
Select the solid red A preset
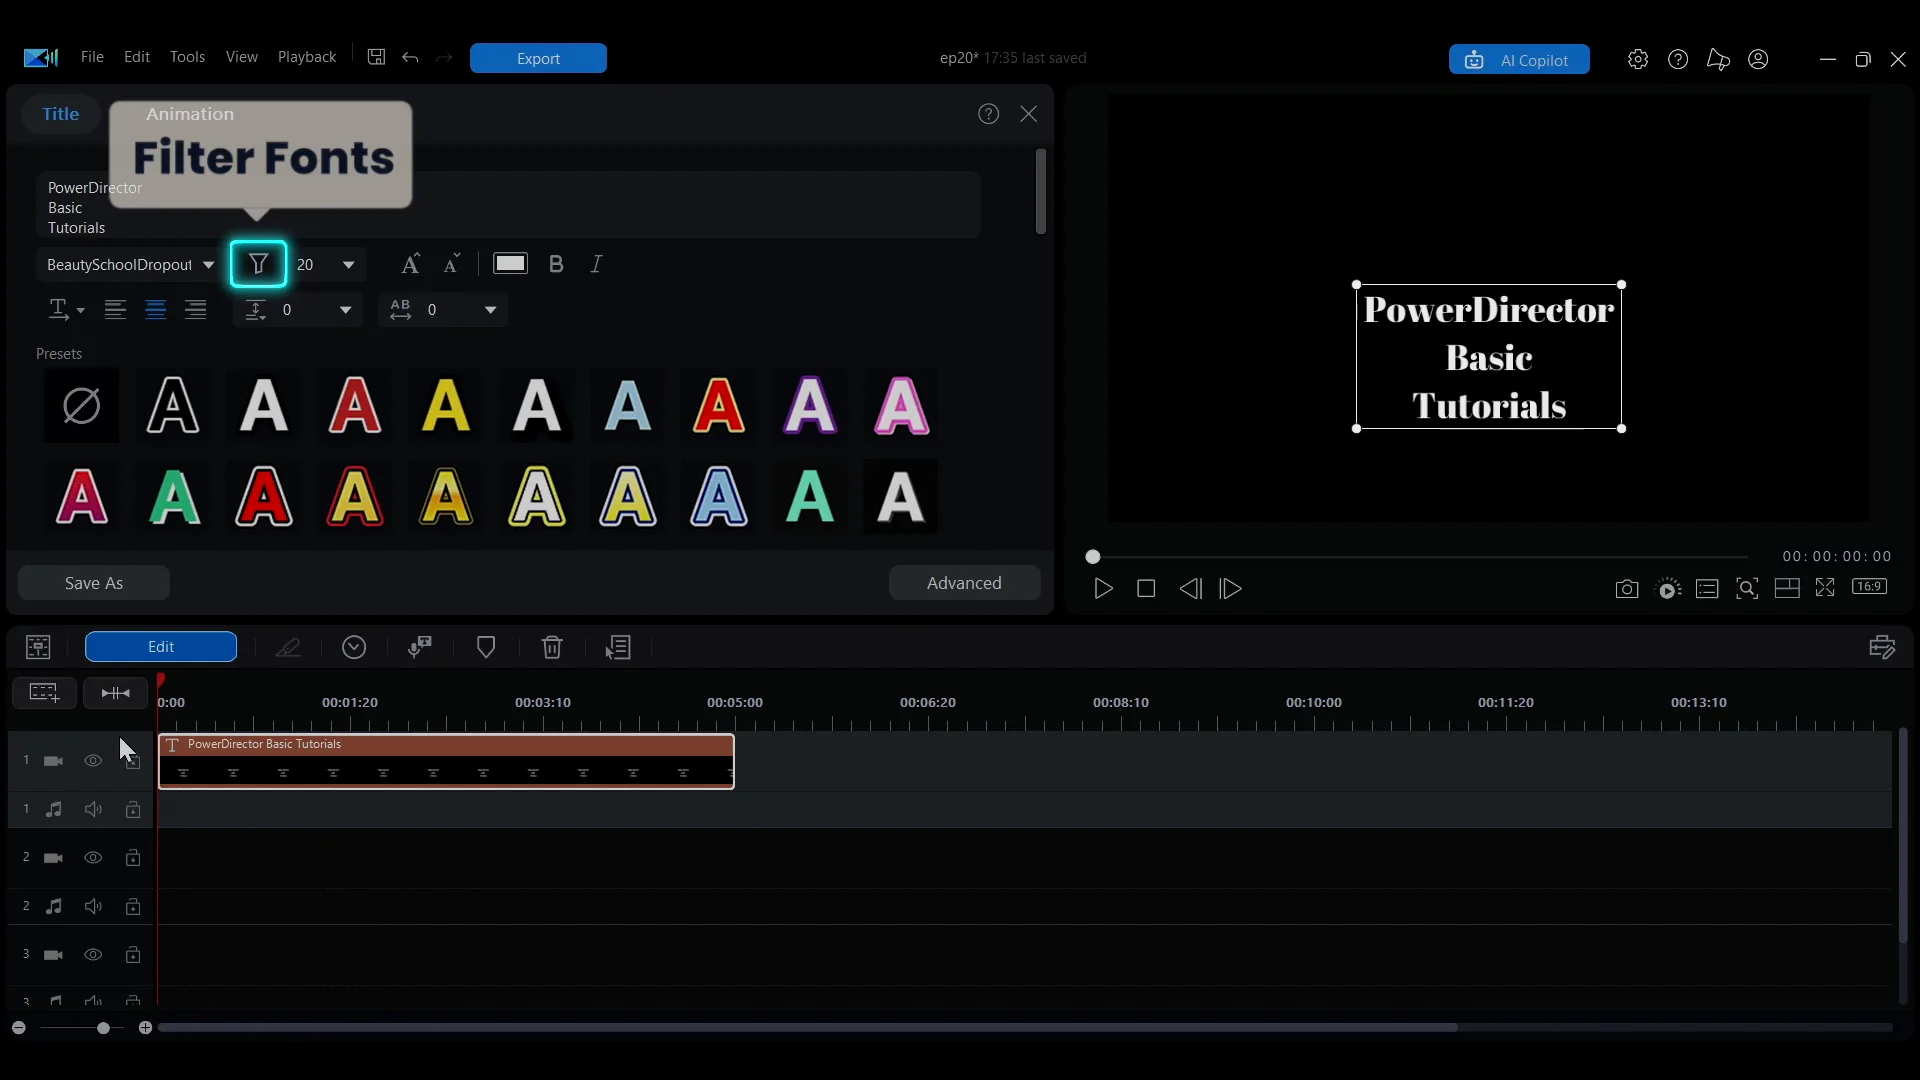[355, 406]
